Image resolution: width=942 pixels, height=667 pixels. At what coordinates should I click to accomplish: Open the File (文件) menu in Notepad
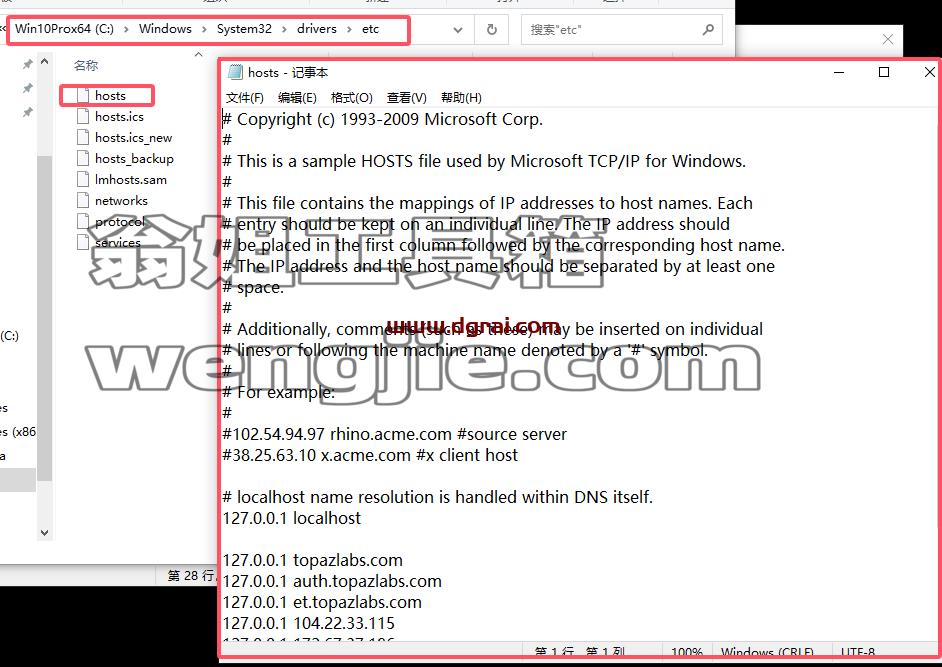(x=245, y=98)
